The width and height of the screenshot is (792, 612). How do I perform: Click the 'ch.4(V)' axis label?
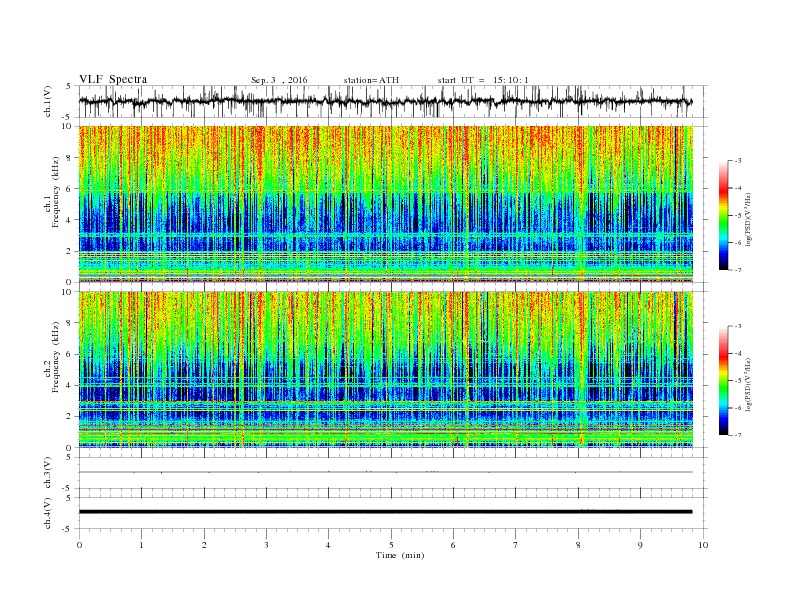[47, 513]
